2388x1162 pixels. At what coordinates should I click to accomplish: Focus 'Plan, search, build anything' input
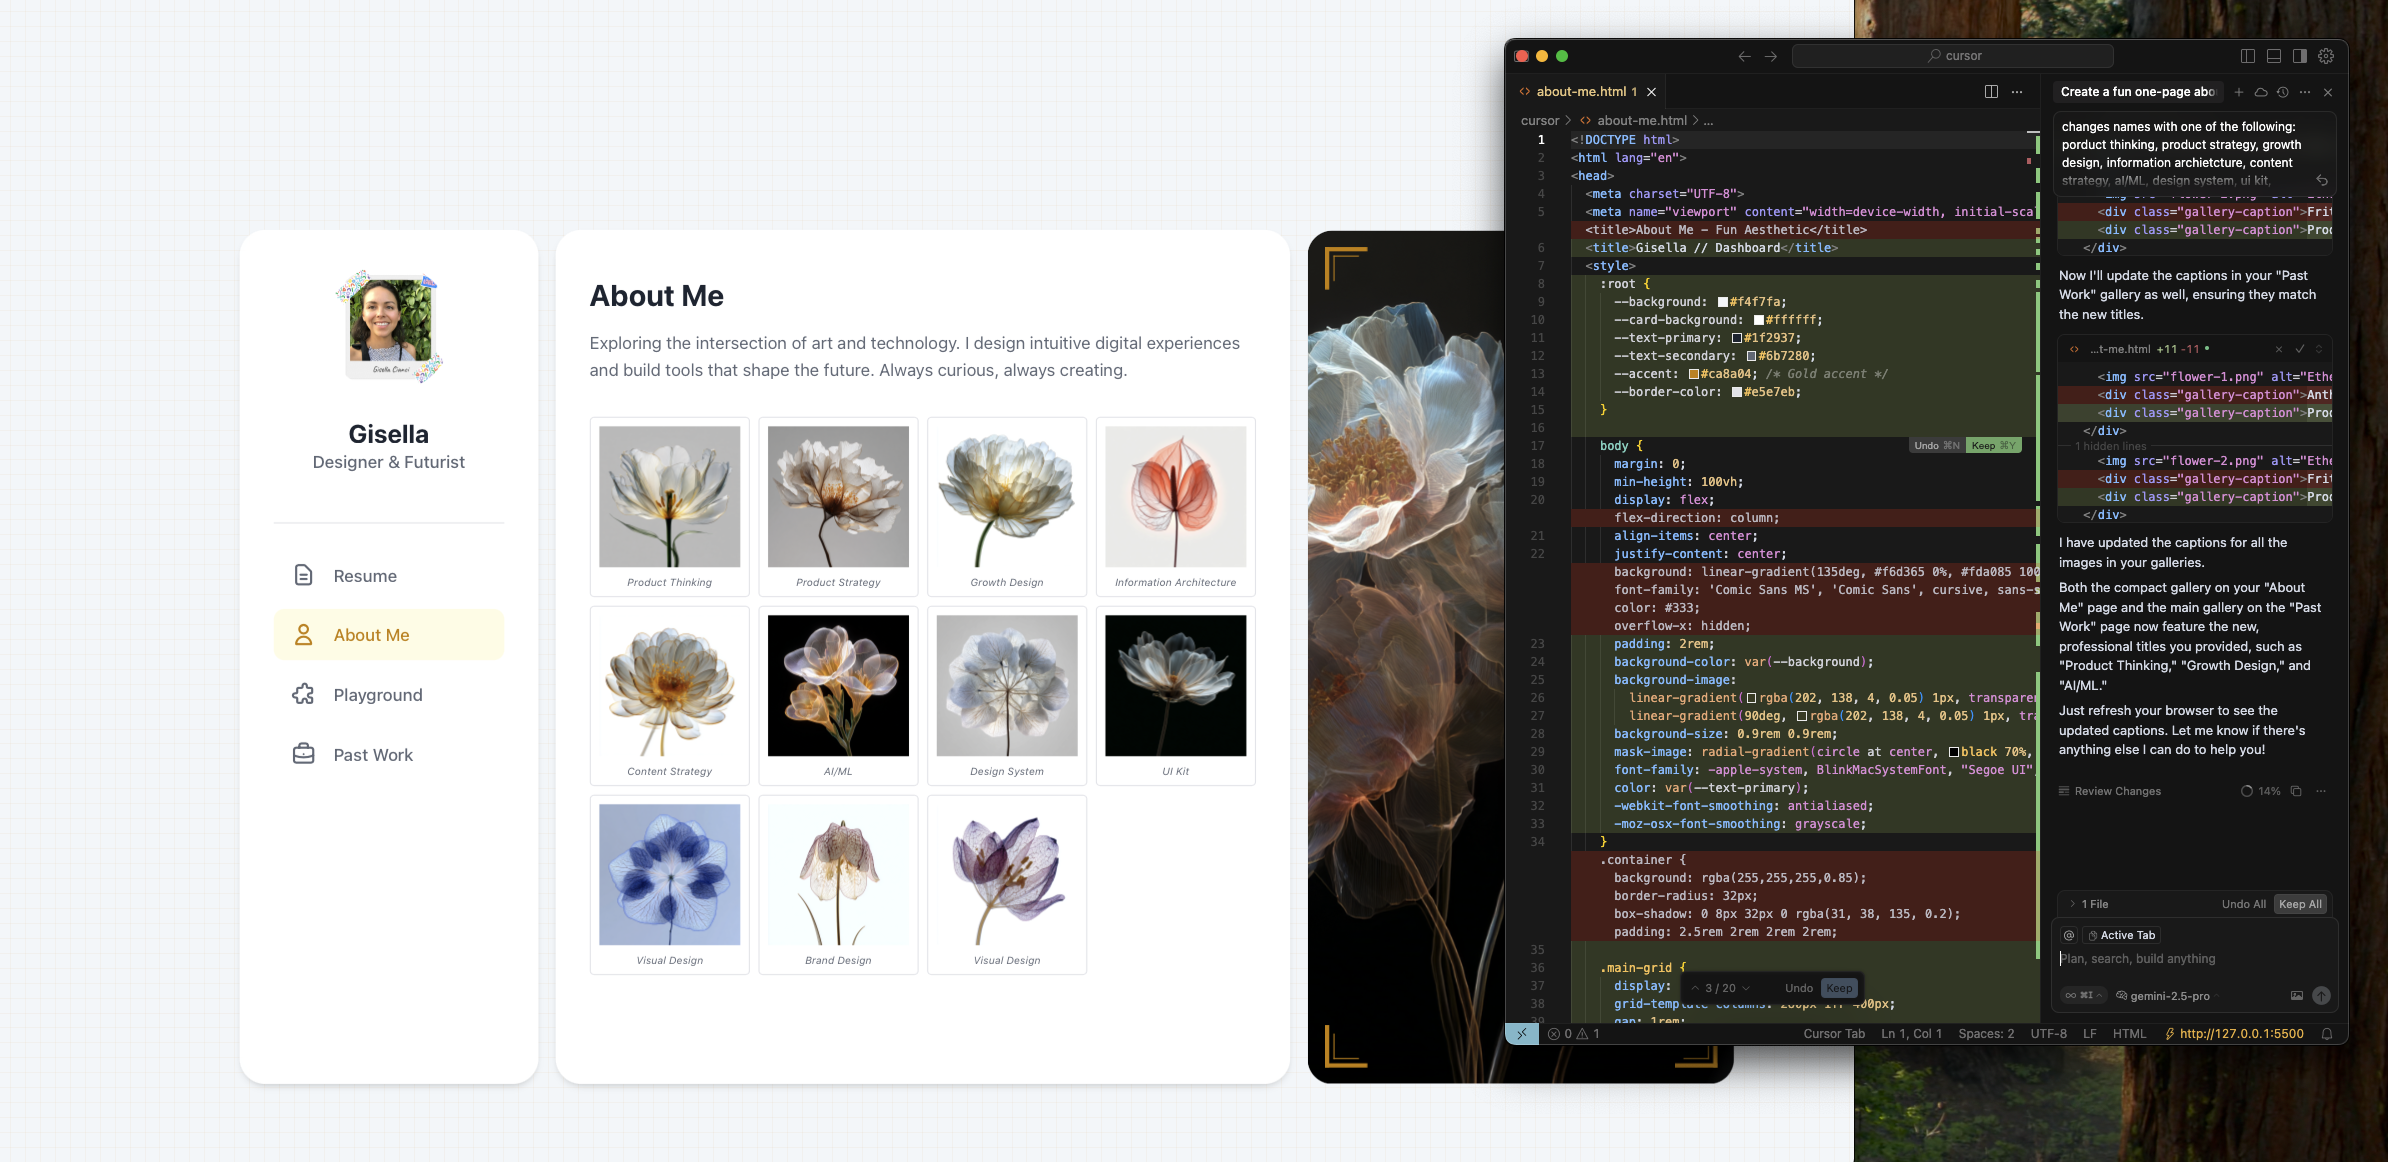[2196, 959]
